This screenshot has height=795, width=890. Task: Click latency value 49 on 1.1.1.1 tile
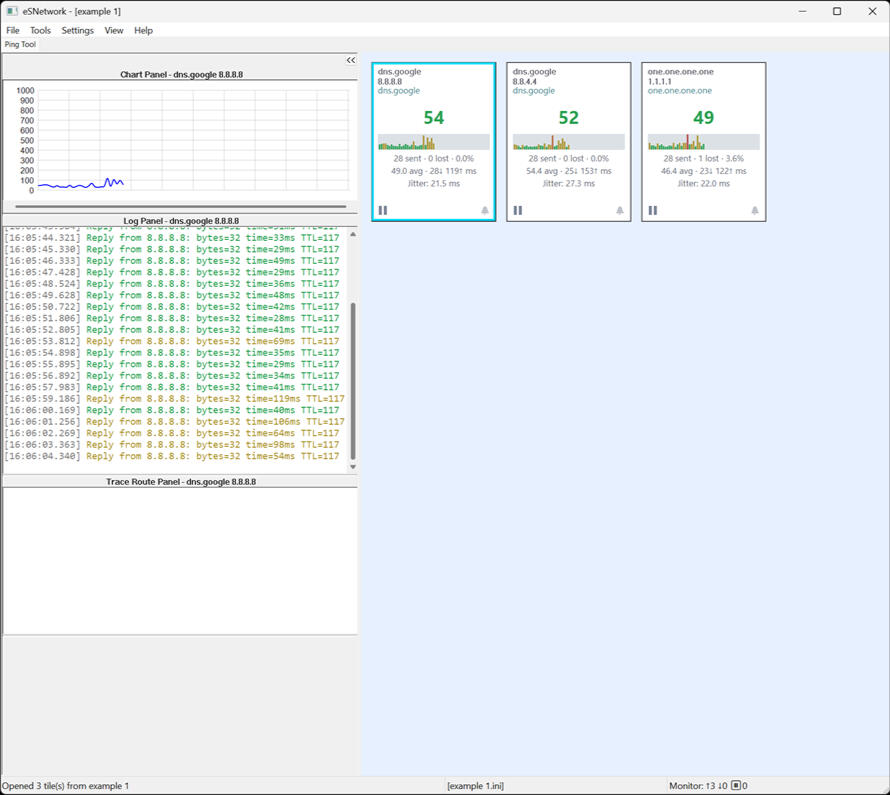coord(703,117)
